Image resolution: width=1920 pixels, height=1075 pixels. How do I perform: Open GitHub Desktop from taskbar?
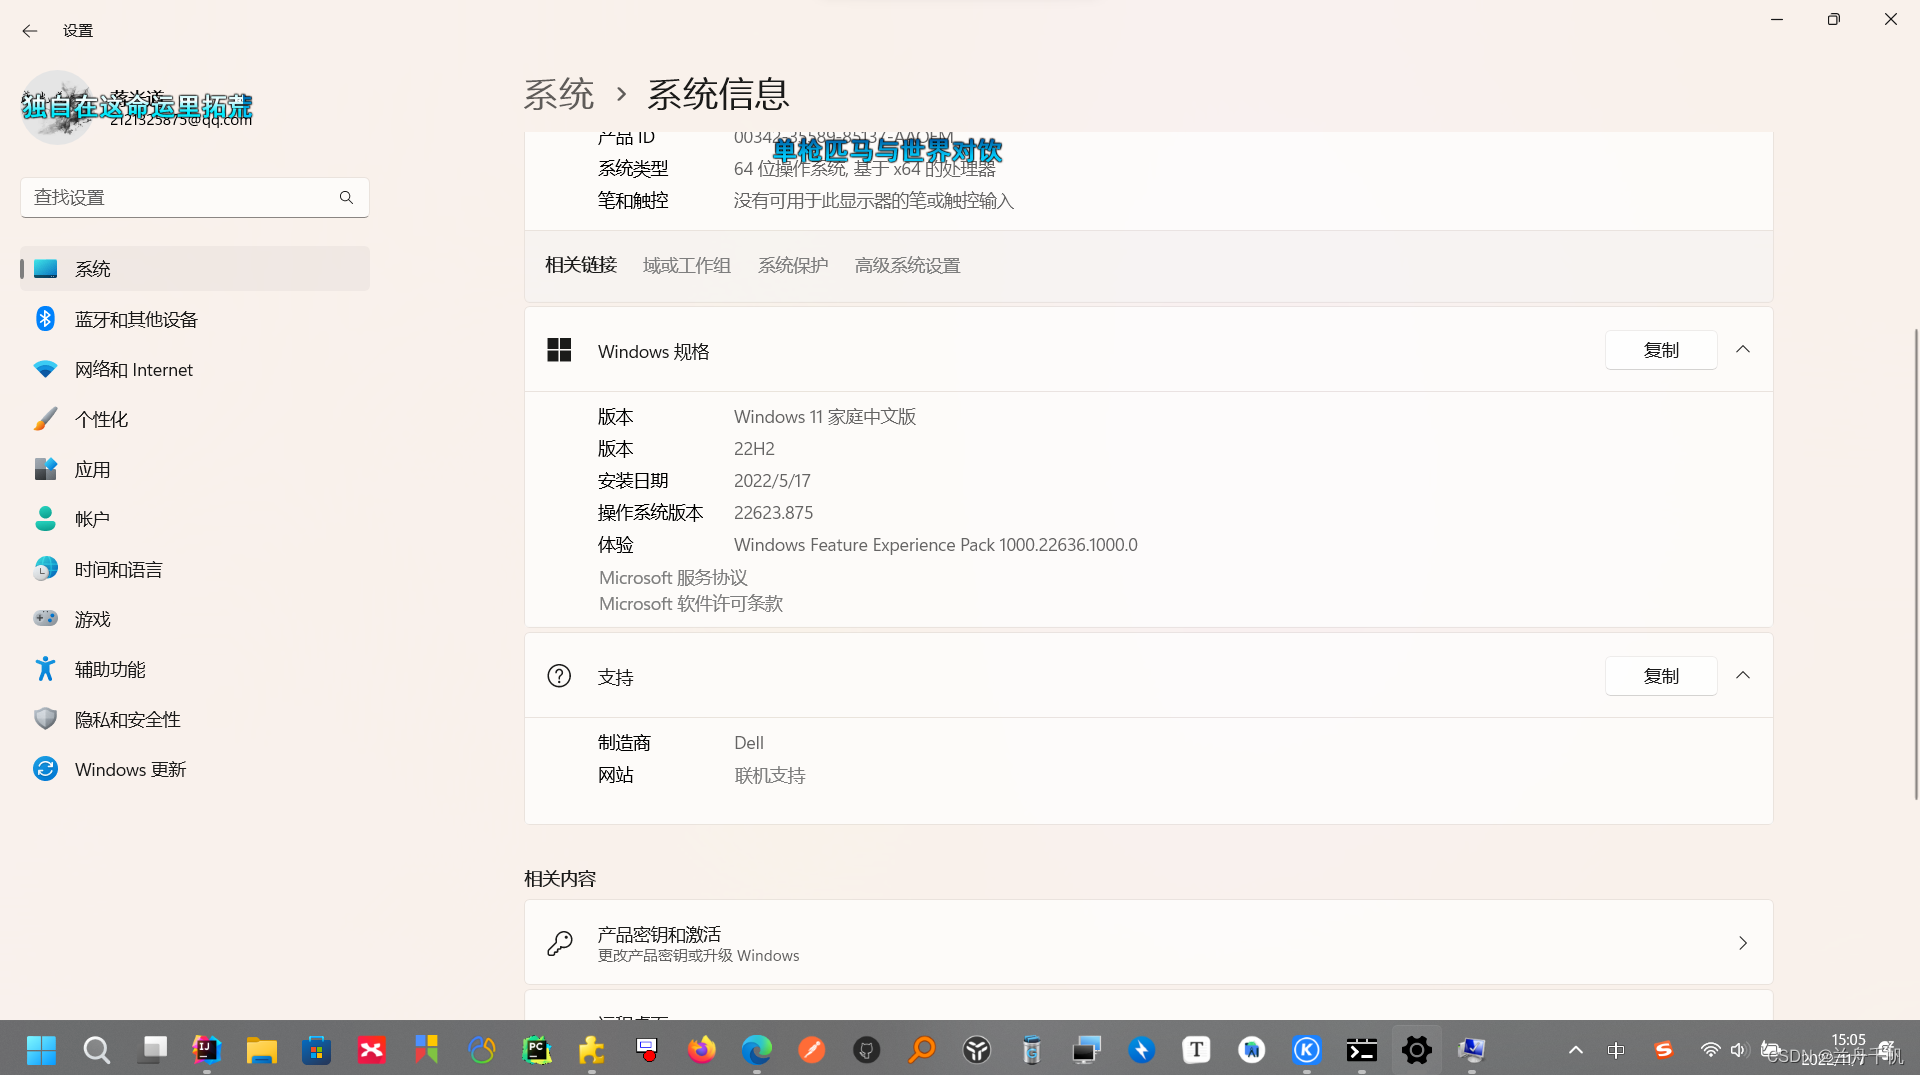pos(867,1050)
